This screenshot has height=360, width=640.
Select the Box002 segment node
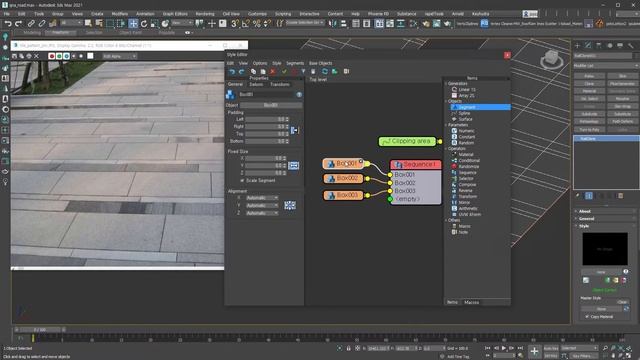coord(343,178)
